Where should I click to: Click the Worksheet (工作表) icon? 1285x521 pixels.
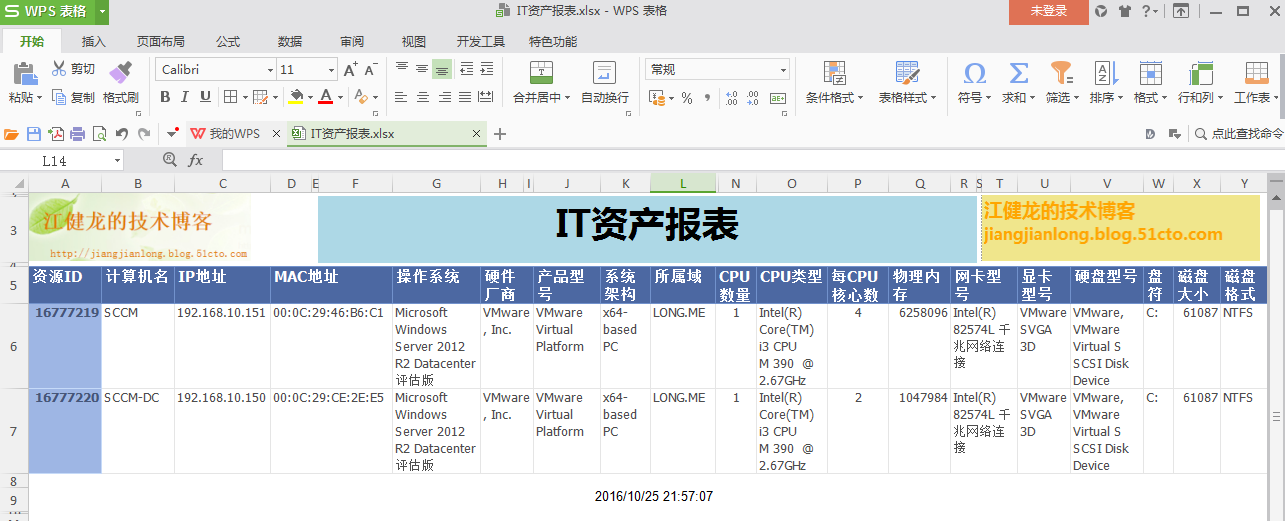pyautogui.click(x=1256, y=73)
